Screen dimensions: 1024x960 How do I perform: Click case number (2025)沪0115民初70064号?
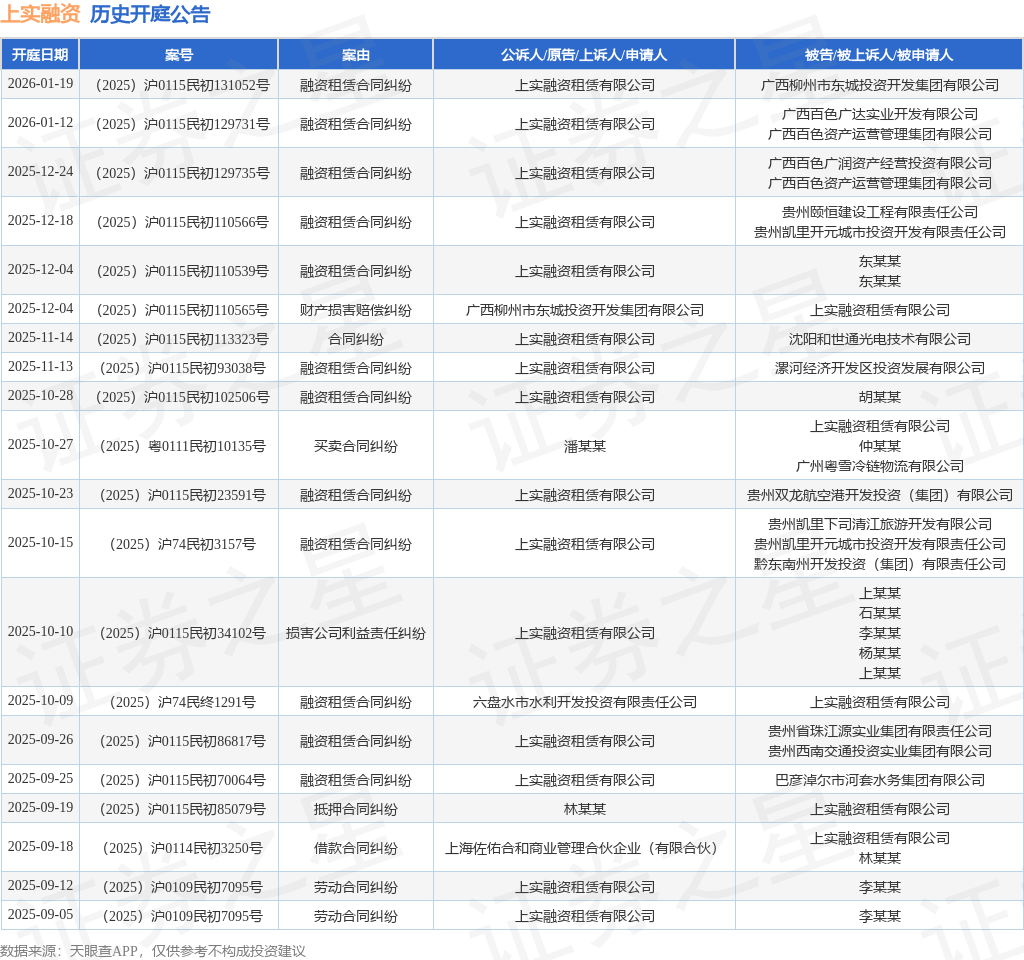pos(182,780)
